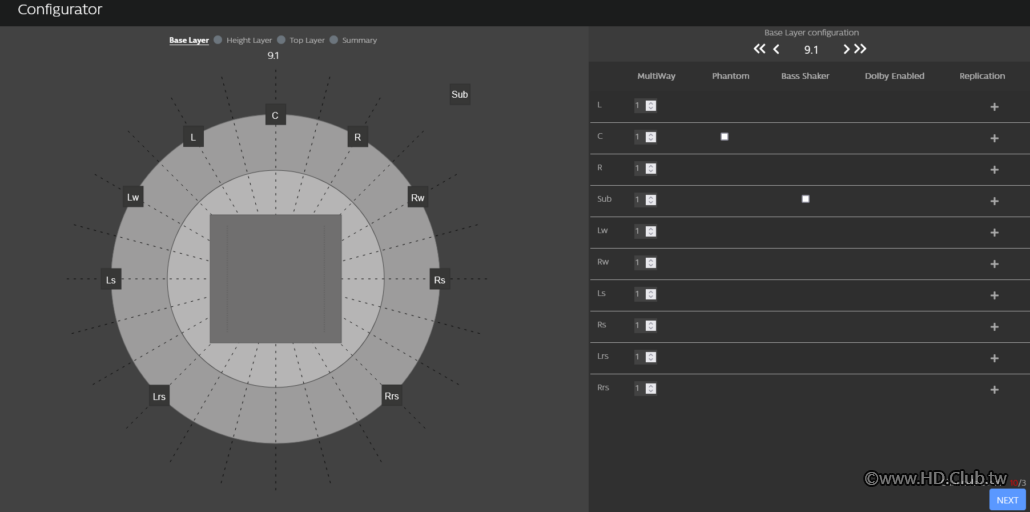This screenshot has width=1030, height=512.
Task: Adjust MultiWay stepper for Rs channel
Action: 650,325
